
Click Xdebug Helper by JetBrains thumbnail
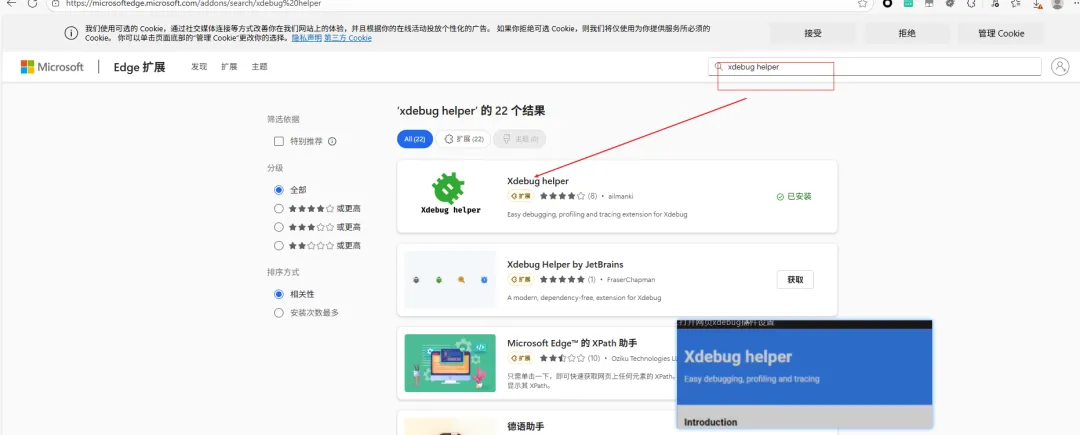coord(450,279)
